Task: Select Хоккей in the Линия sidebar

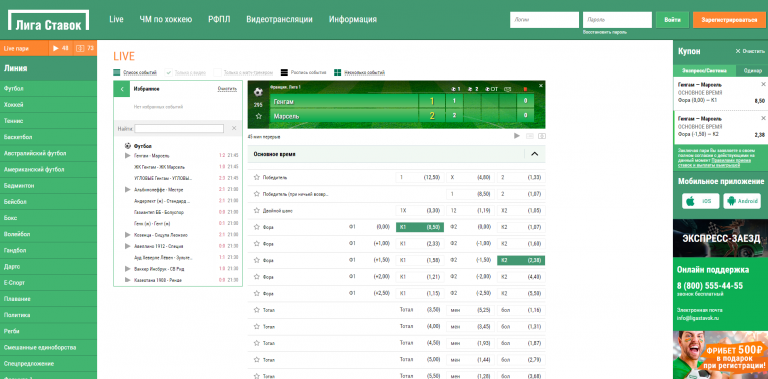Action: (x=48, y=105)
